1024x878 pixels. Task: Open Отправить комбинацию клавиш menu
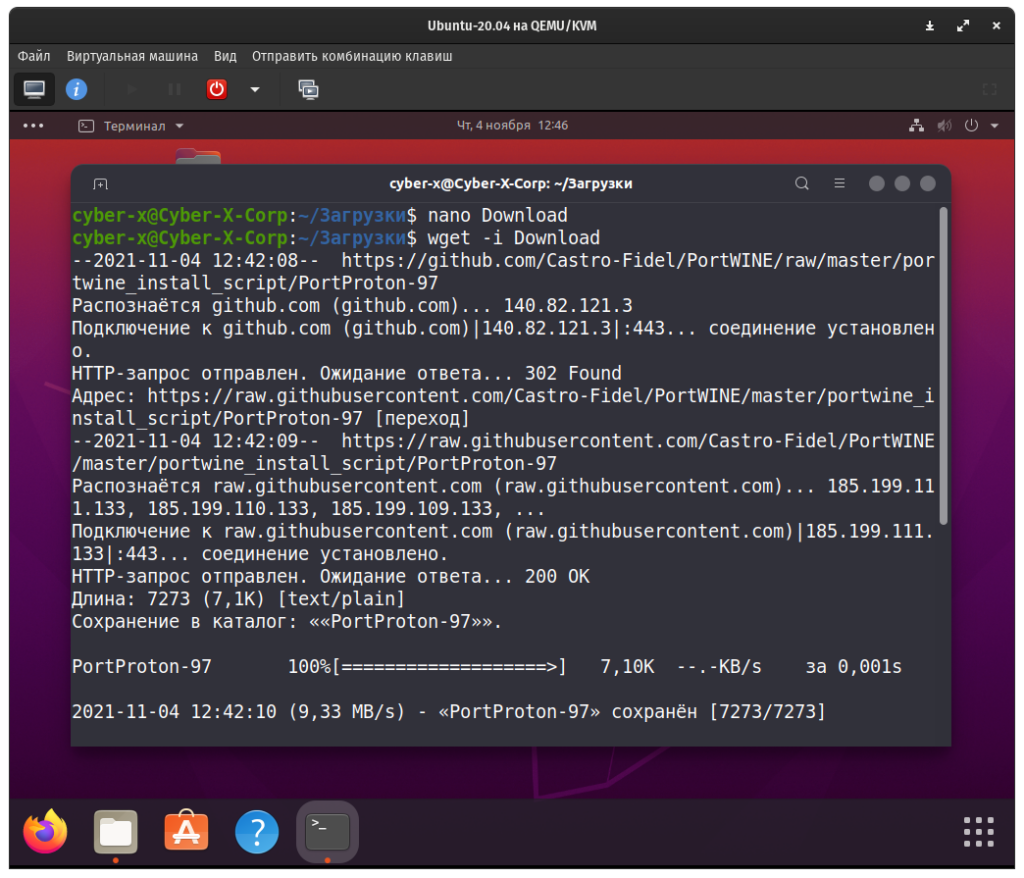coord(352,56)
